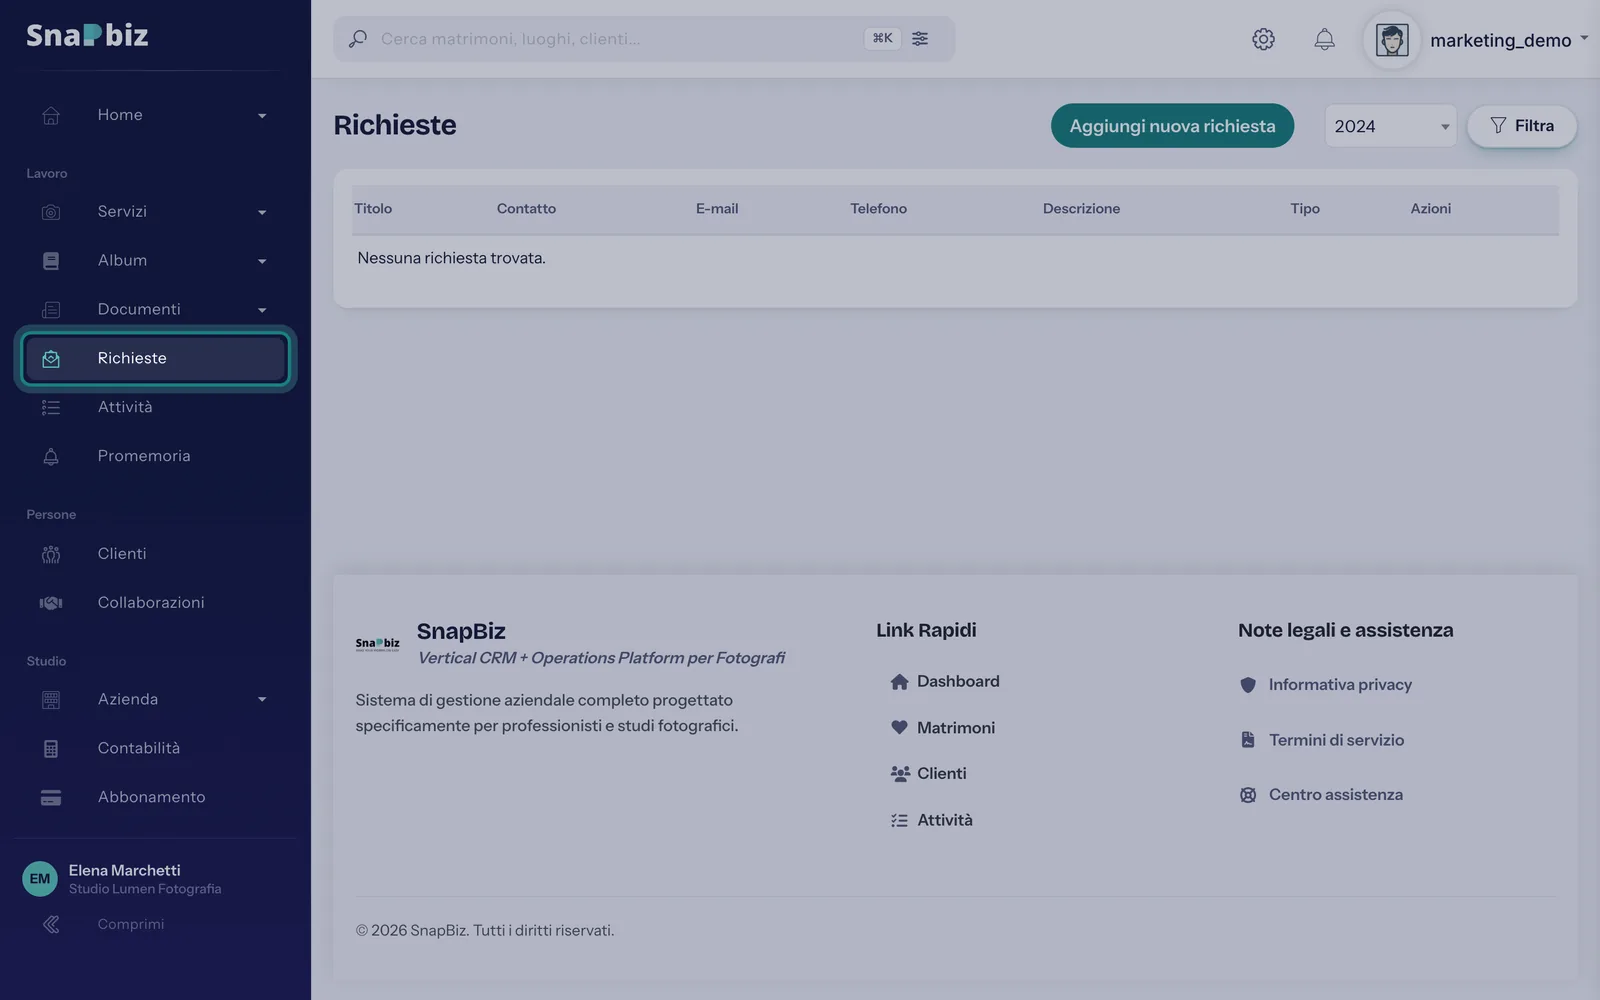This screenshot has height=1000, width=1600.
Task: Open notifications bell in top bar
Action: tap(1324, 39)
